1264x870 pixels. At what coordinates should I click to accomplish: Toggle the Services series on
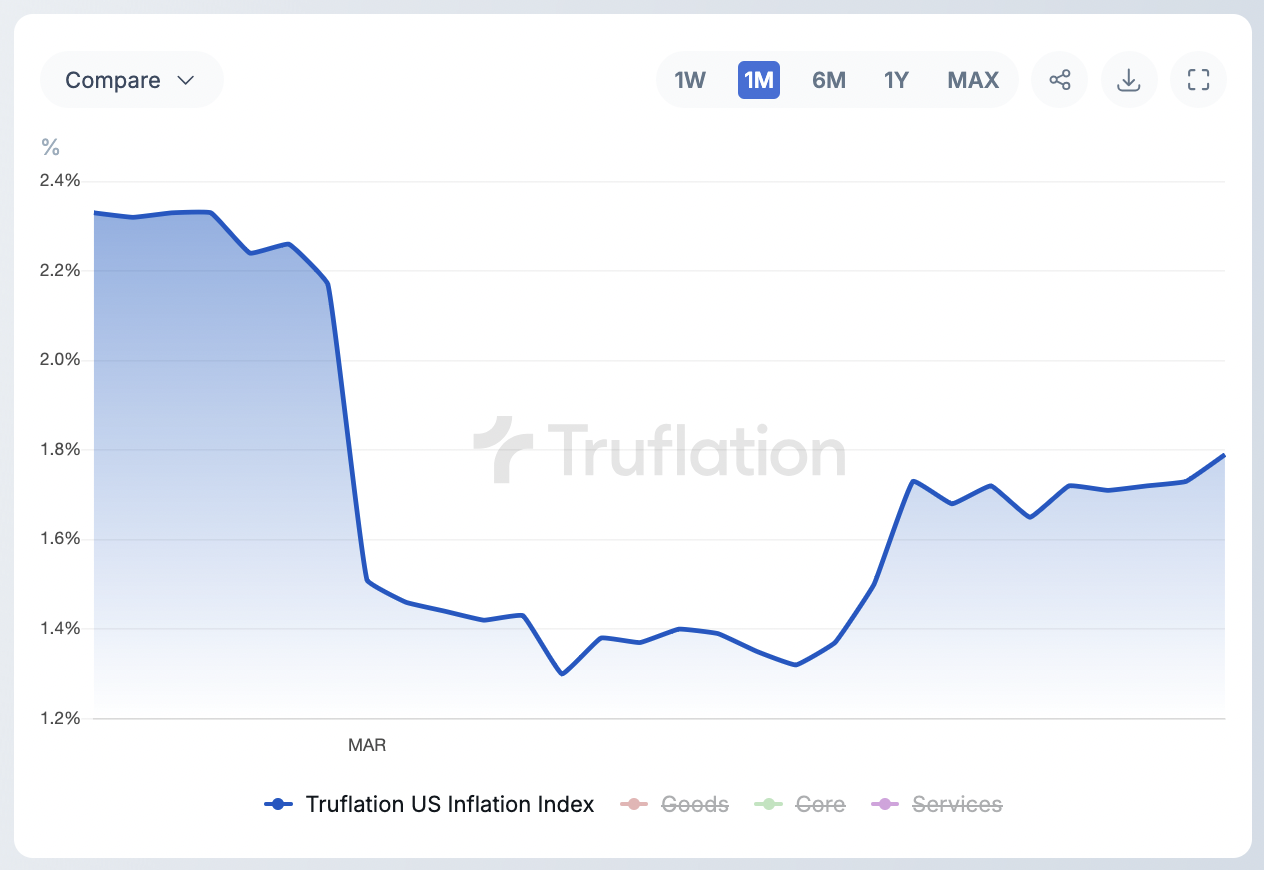[x=956, y=804]
